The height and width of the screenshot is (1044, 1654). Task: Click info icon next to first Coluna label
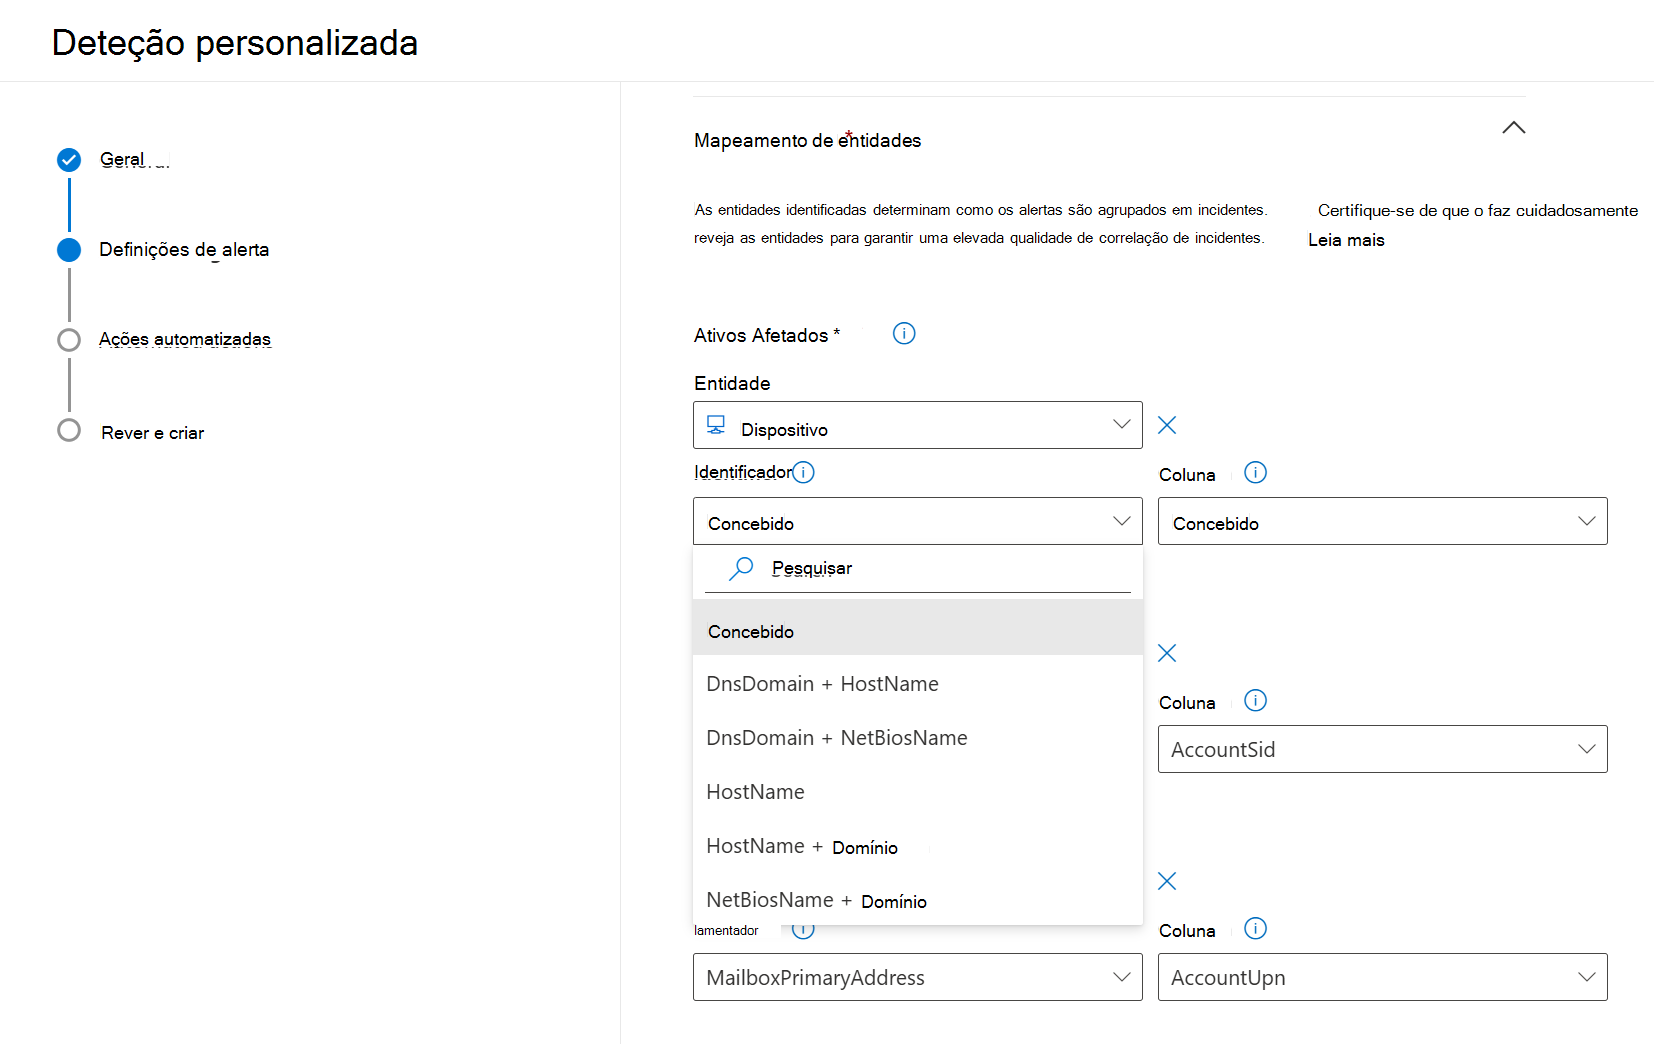(x=1255, y=473)
